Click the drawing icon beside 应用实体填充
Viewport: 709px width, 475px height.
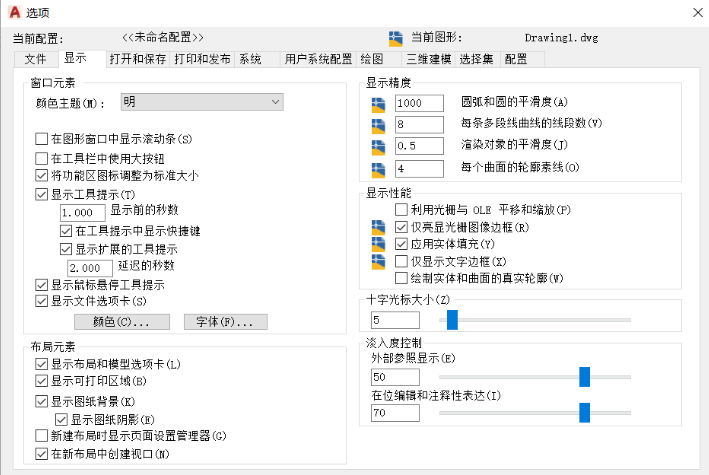378,244
